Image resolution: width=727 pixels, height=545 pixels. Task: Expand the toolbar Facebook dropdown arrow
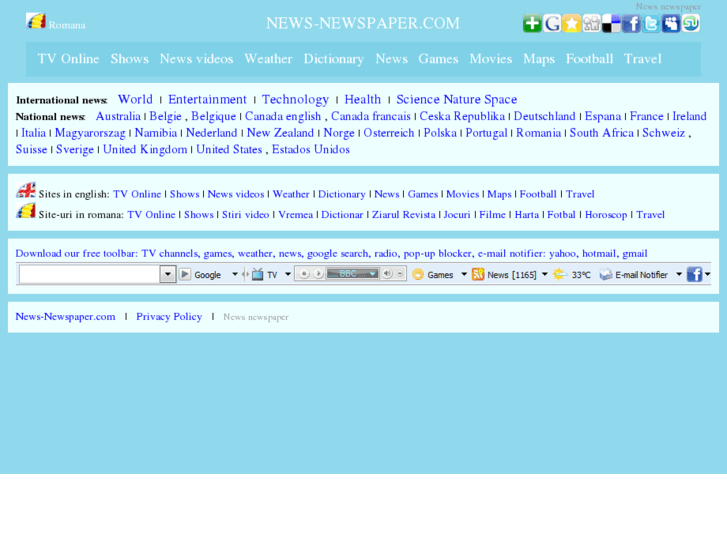tap(708, 274)
